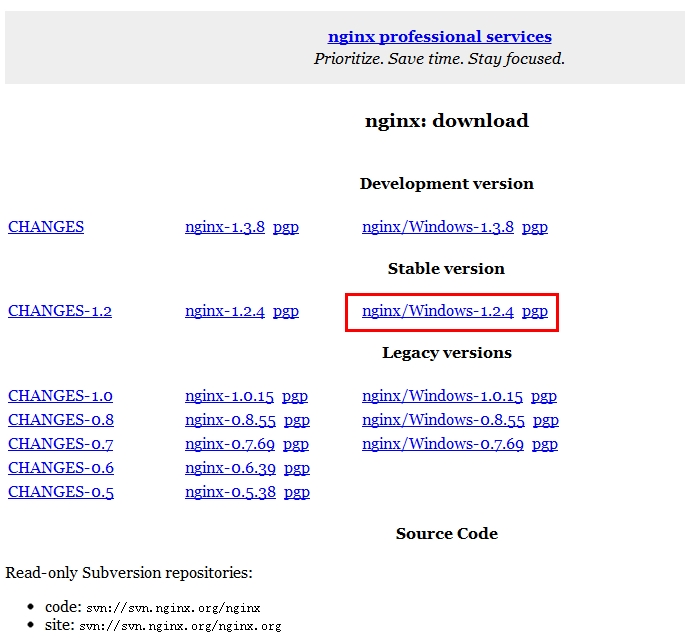Download nginx/Windows-1.3.8
This screenshot has width=685, height=638.
[438, 227]
